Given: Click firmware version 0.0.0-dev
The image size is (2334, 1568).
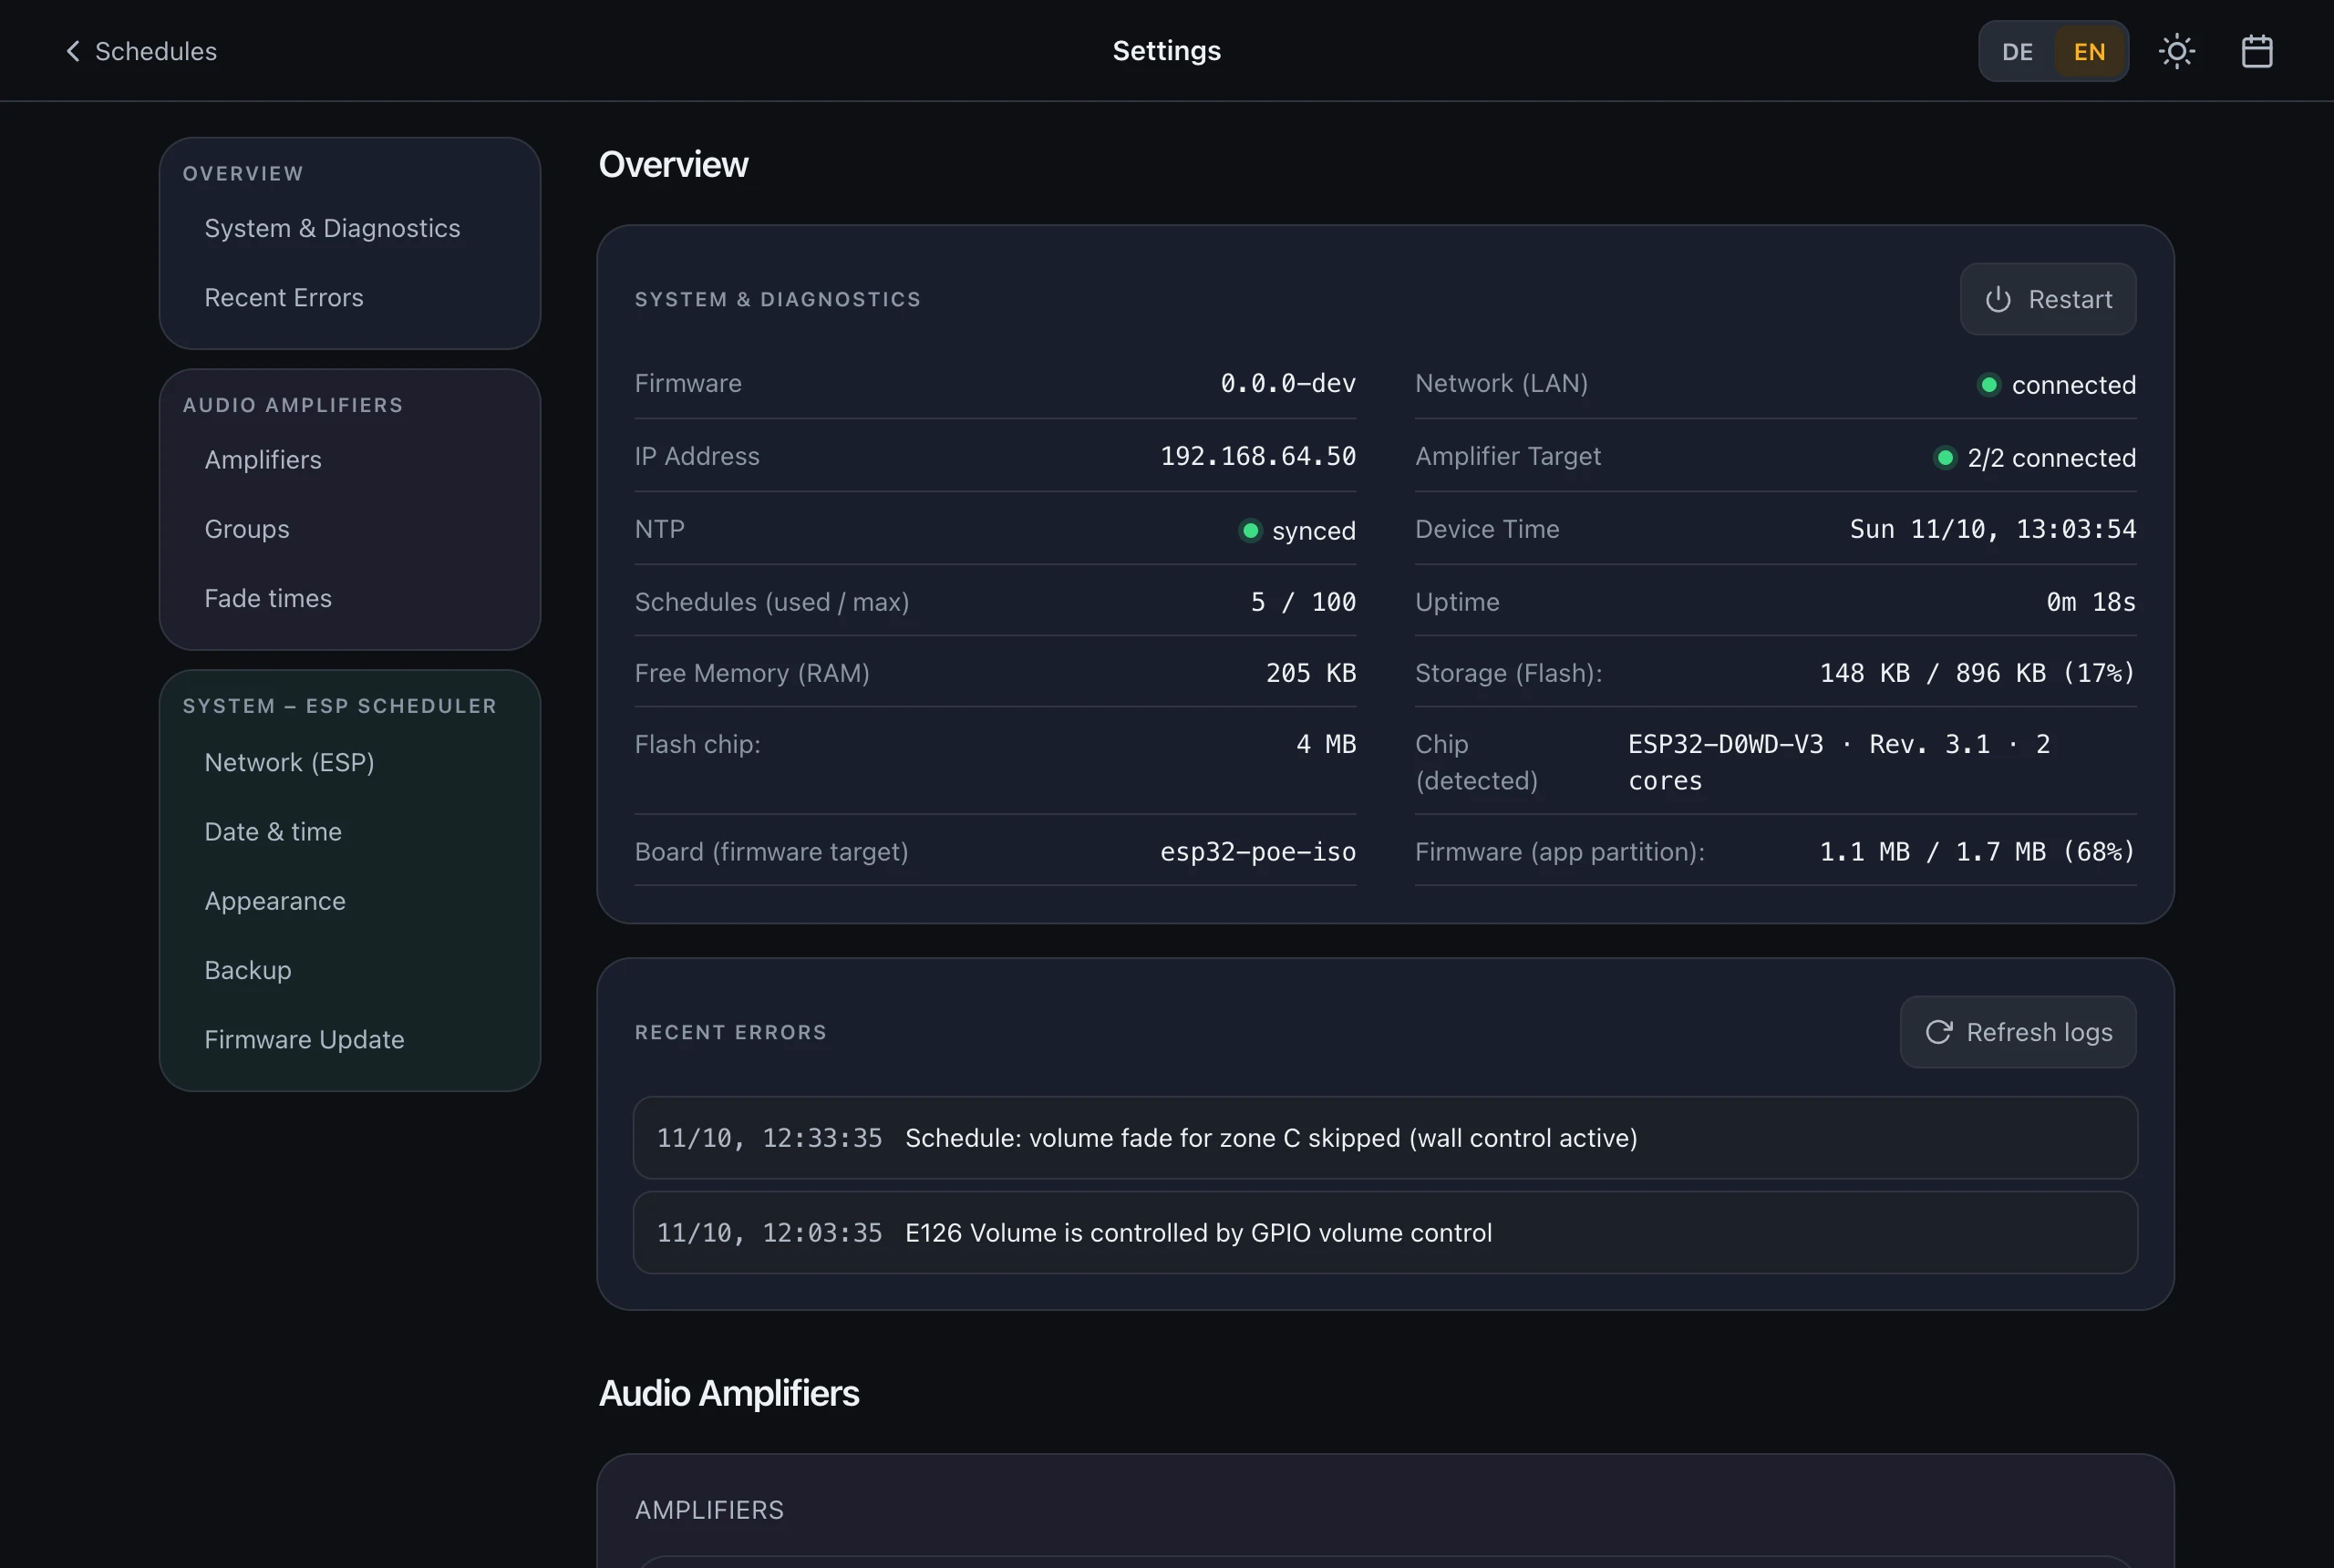Looking at the screenshot, I should (1288, 383).
